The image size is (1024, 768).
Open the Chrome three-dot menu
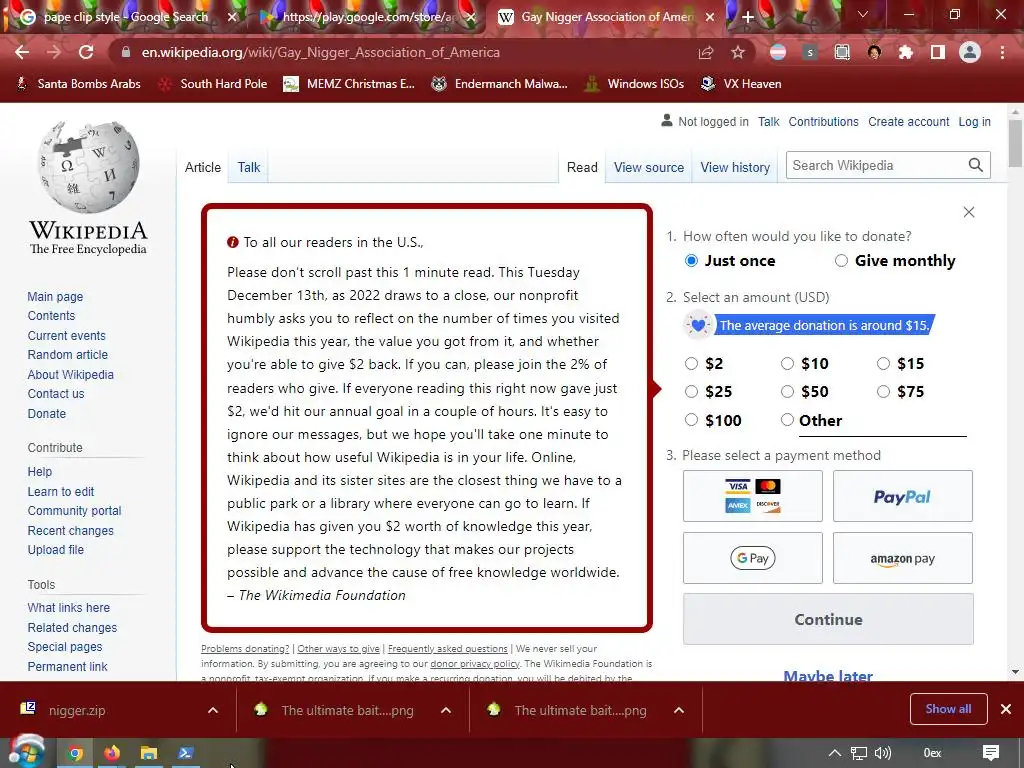pyautogui.click(x=1002, y=52)
